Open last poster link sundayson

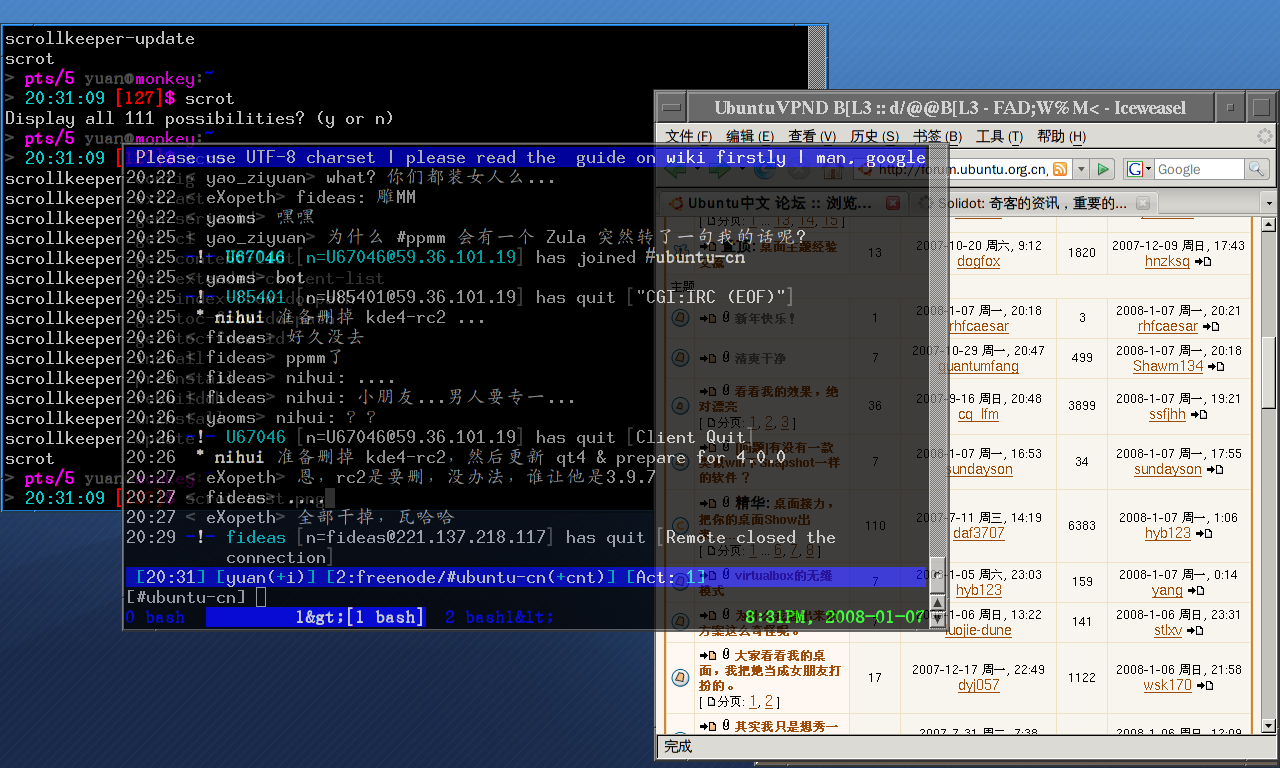(1167, 469)
